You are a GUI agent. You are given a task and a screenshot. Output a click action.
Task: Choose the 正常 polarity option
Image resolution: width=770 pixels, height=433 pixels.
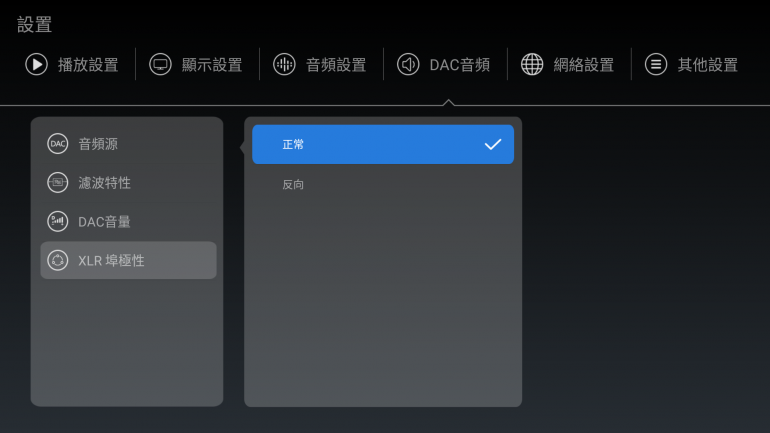pos(383,144)
